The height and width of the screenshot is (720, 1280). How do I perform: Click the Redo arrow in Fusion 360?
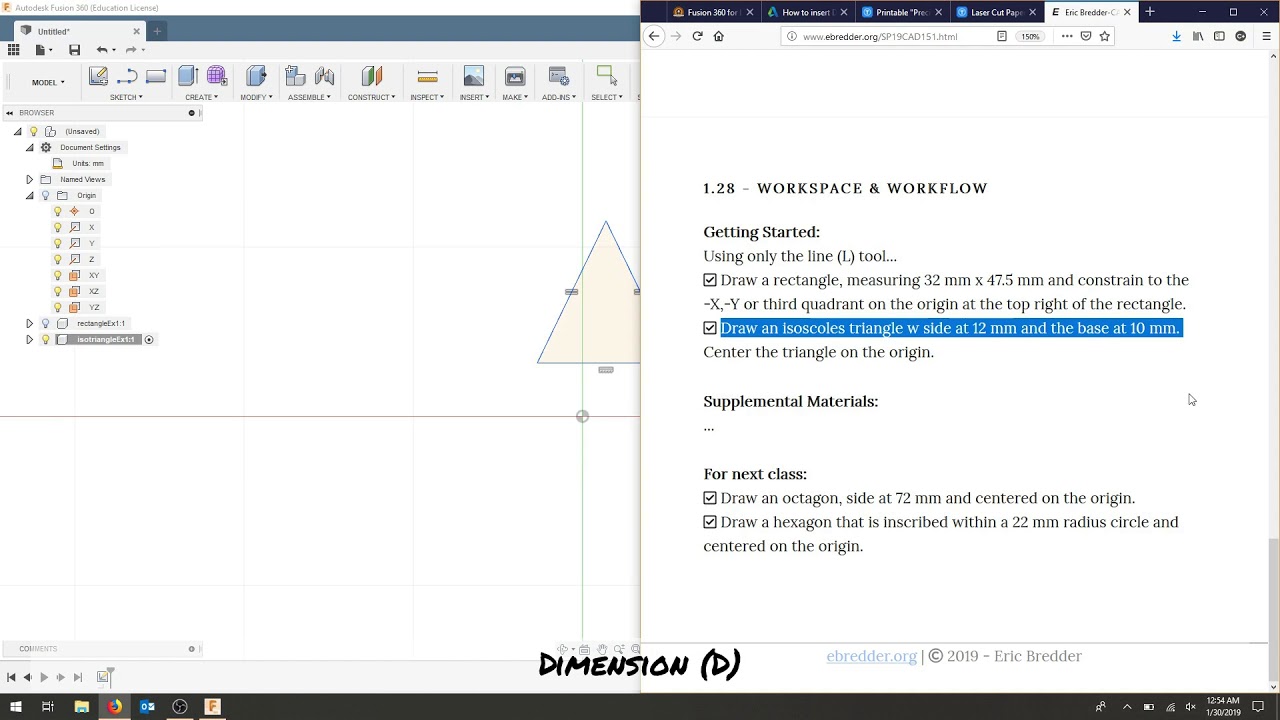[130, 50]
